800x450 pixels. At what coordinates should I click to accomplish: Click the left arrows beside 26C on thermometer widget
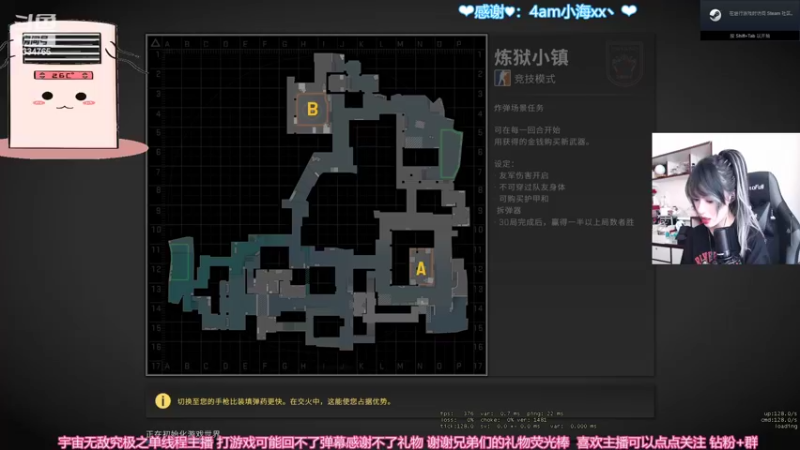click(42, 76)
